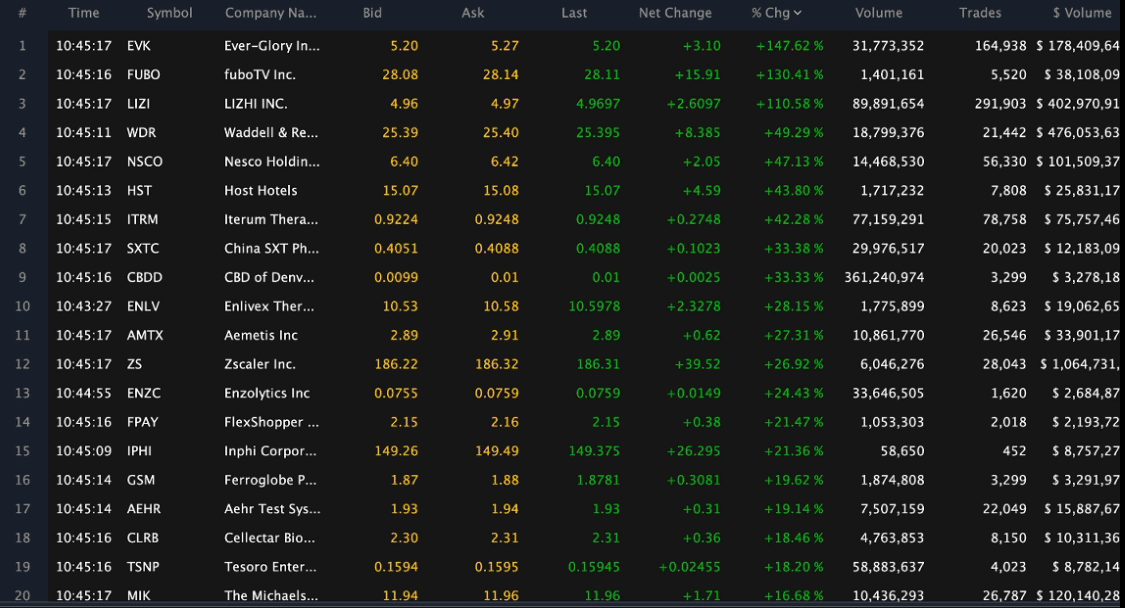Image resolution: width=1125 pixels, height=608 pixels.
Task: Click the trades value 452
Action: pyautogui.click(x=1015, y=451)
